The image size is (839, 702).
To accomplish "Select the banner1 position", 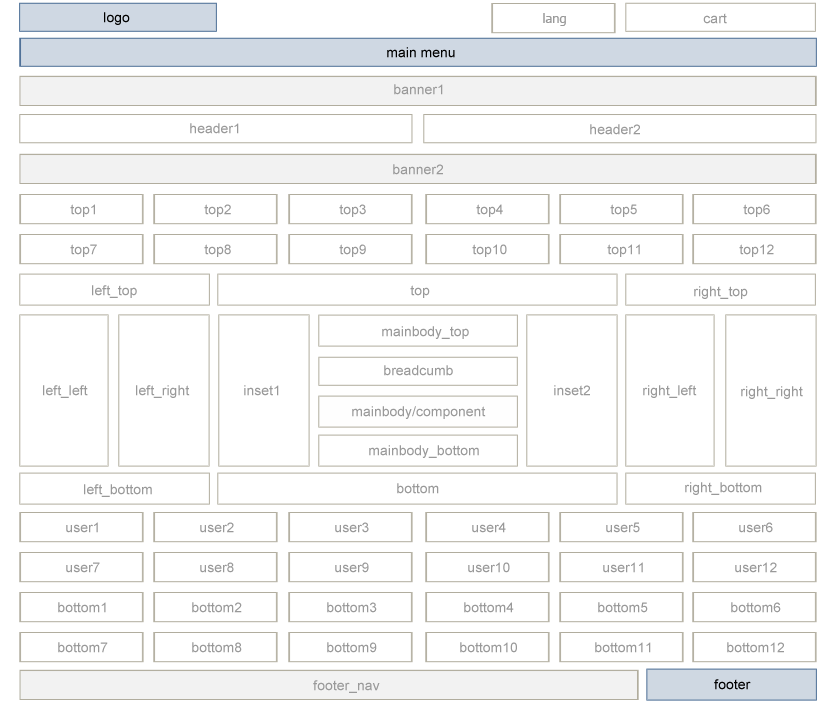I will (x=418, y=90).
